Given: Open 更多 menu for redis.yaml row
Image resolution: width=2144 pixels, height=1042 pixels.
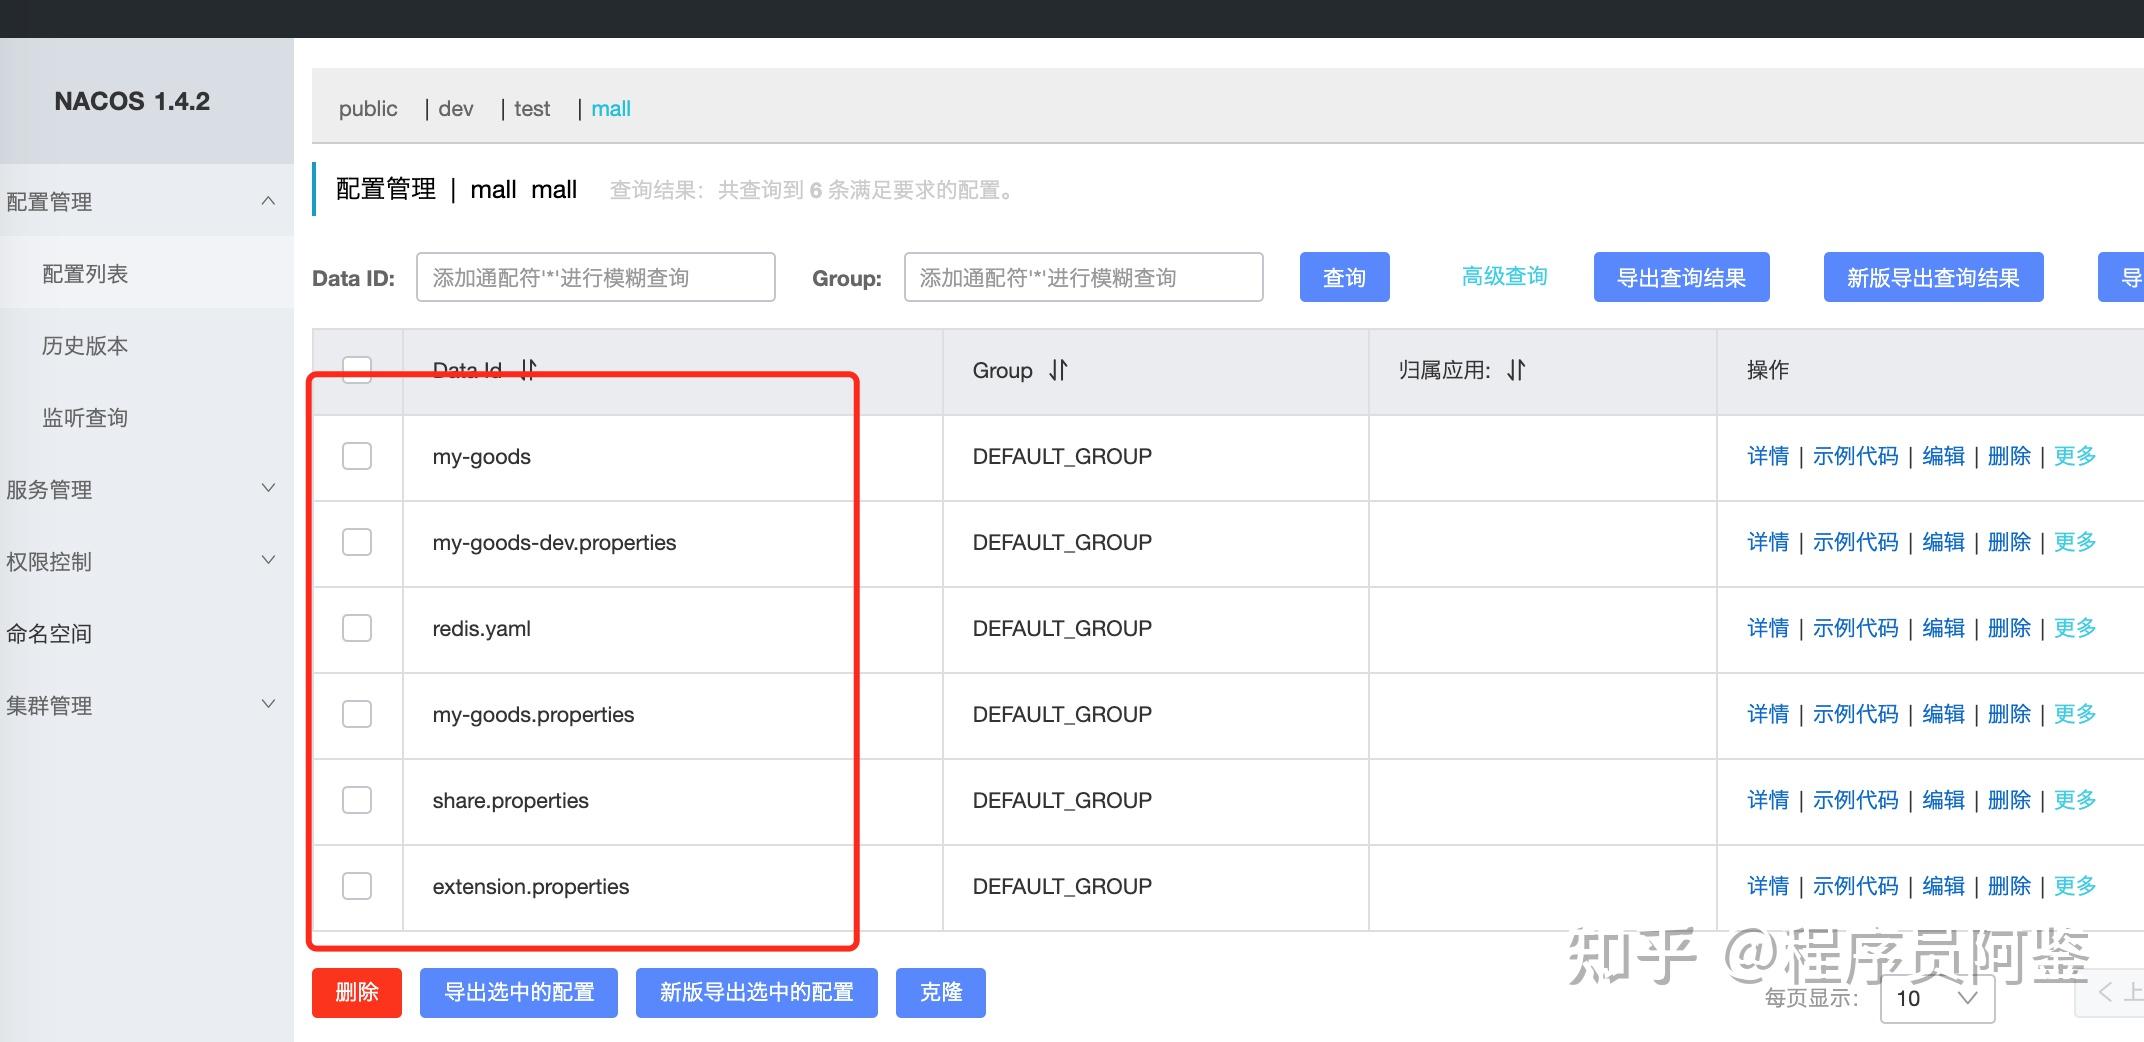Looking at the screenshot, I should click(x=2075, y=628).
